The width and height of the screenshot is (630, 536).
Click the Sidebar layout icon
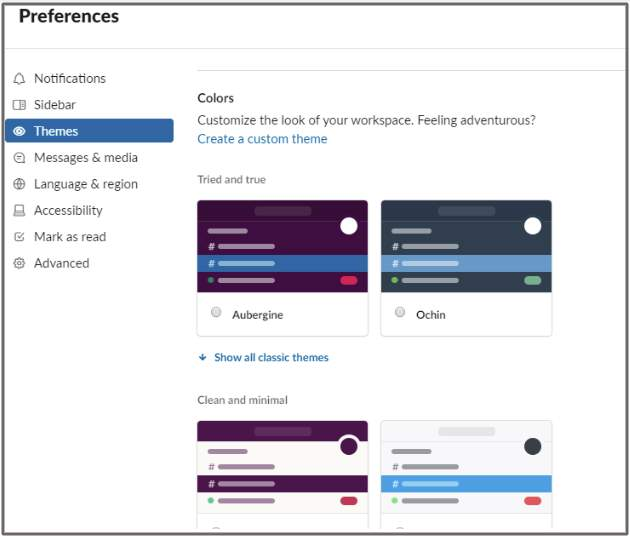coord(19,105)
